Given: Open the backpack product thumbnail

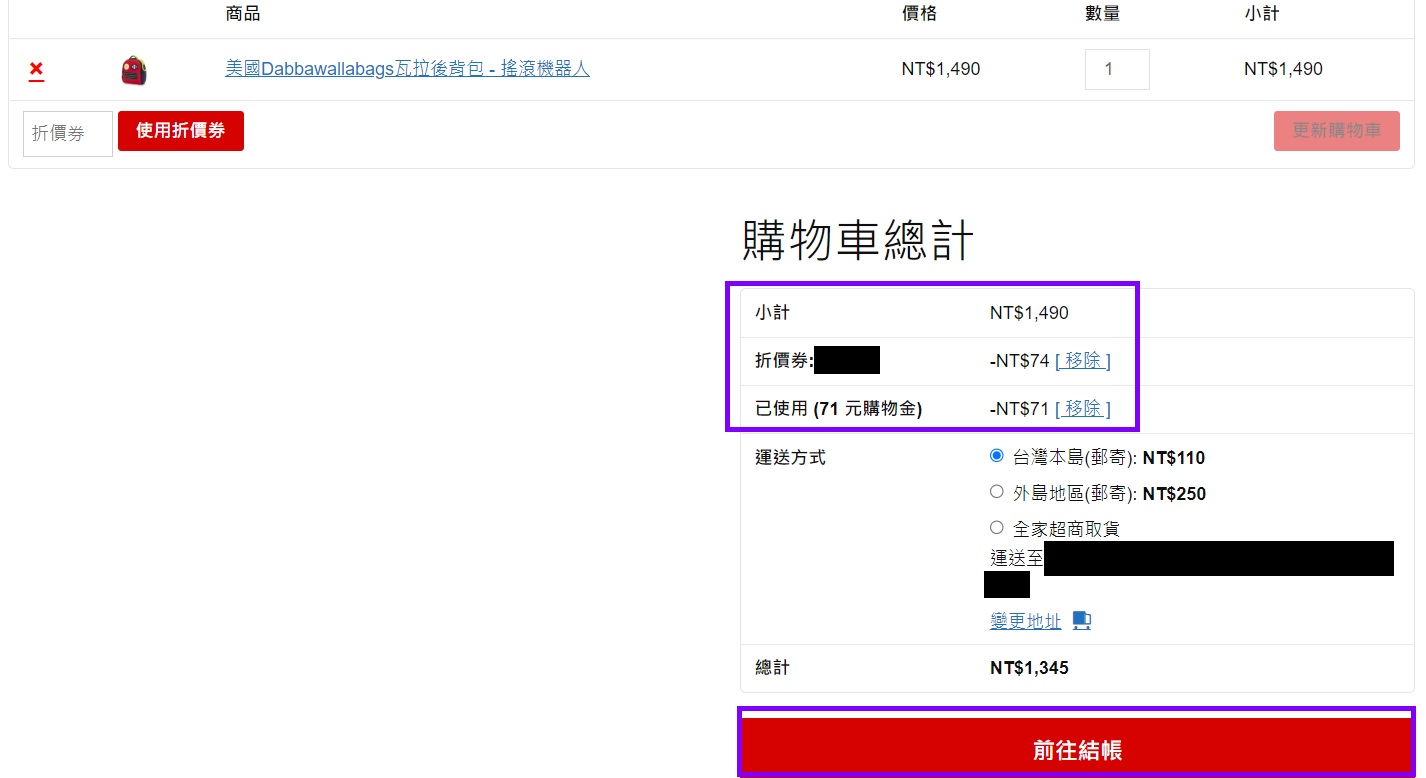Looking at the screenshot, I should [134, 70].
